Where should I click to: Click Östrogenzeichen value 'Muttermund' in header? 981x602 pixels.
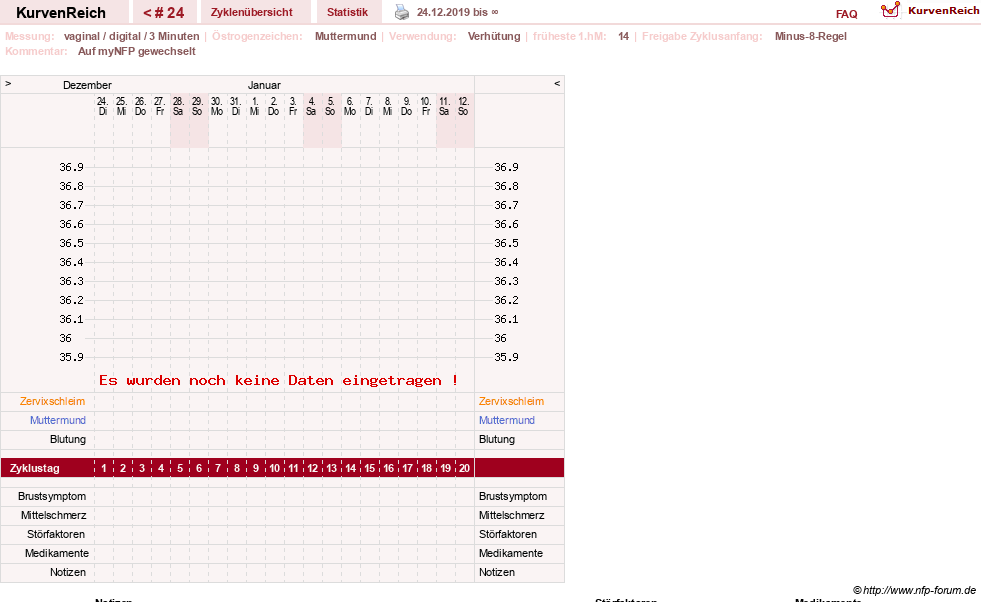(345, 36)
